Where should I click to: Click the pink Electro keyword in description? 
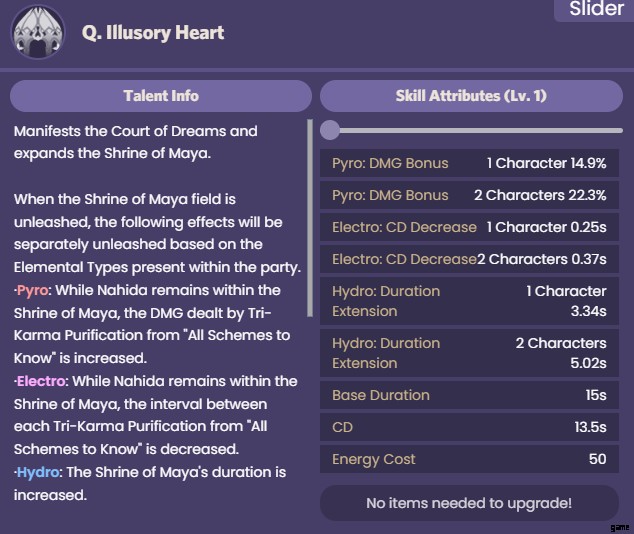tap(40, 381)
